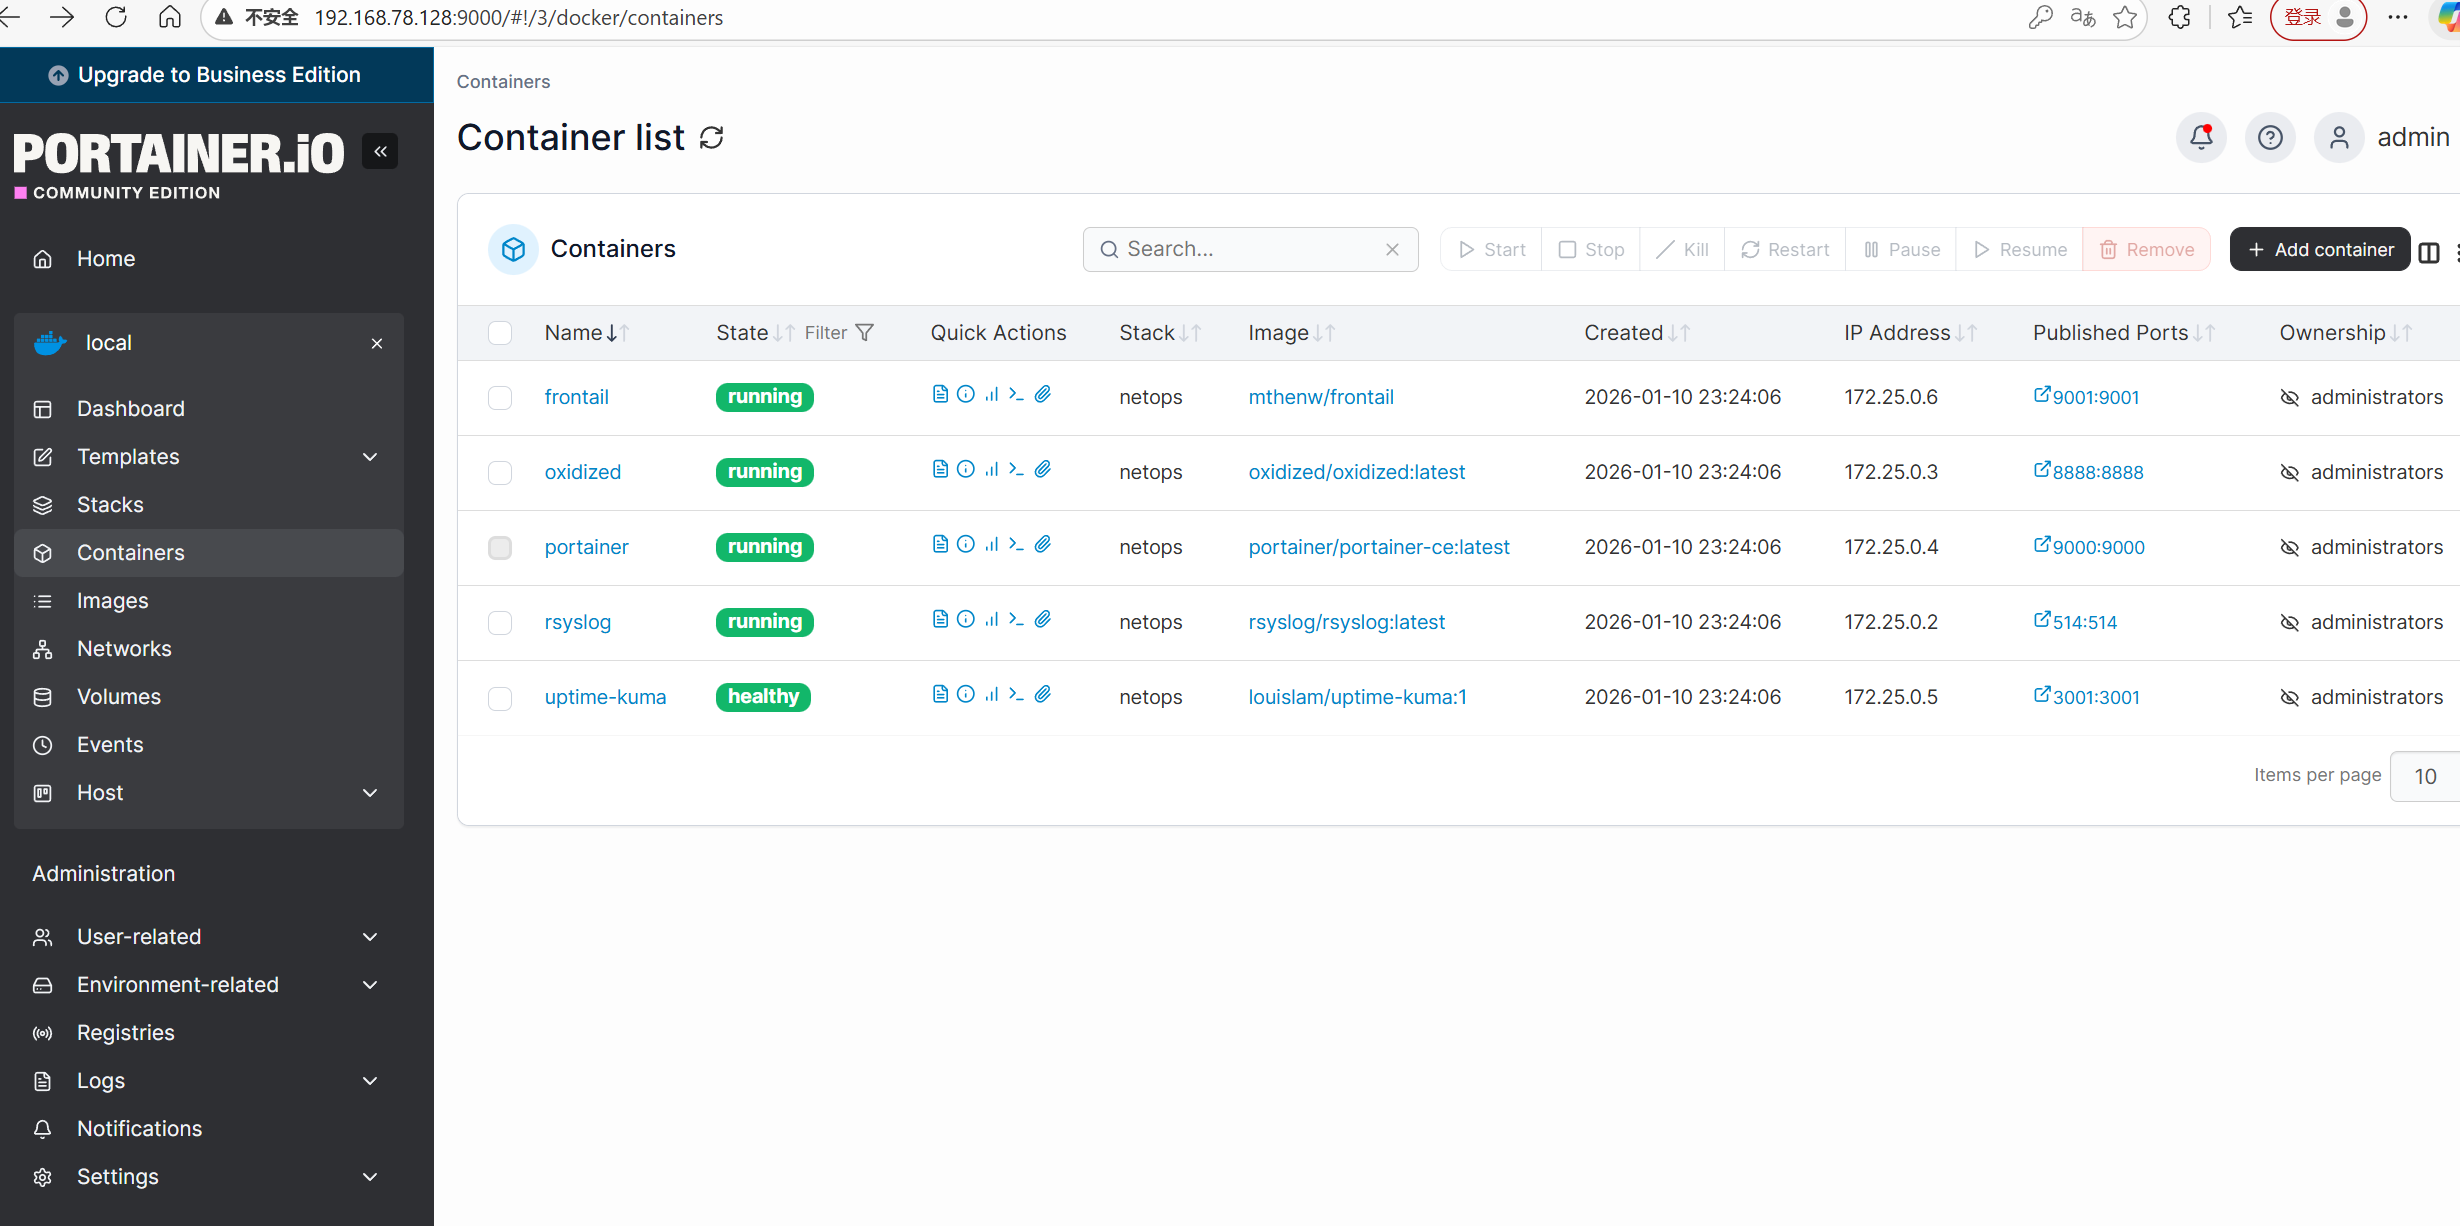The width and height of the screenshot is (2460, 1226).
Task: Open the table column settings icon
Action: click(2429, 252)
